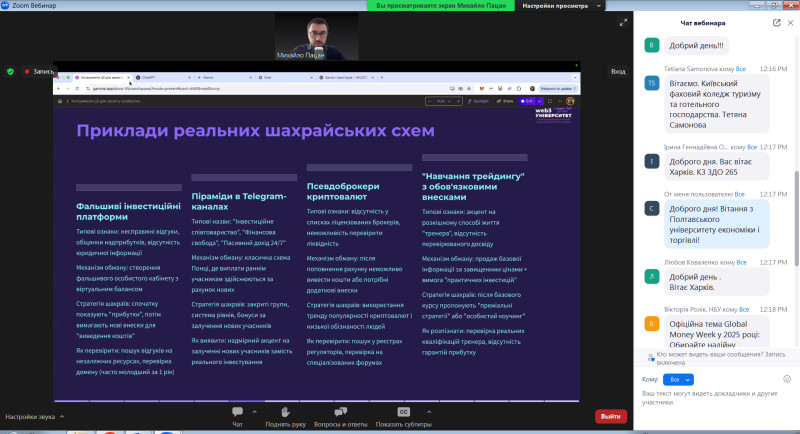Click the chat message text input field
This screenshot has height=434, width=800.
710,402
